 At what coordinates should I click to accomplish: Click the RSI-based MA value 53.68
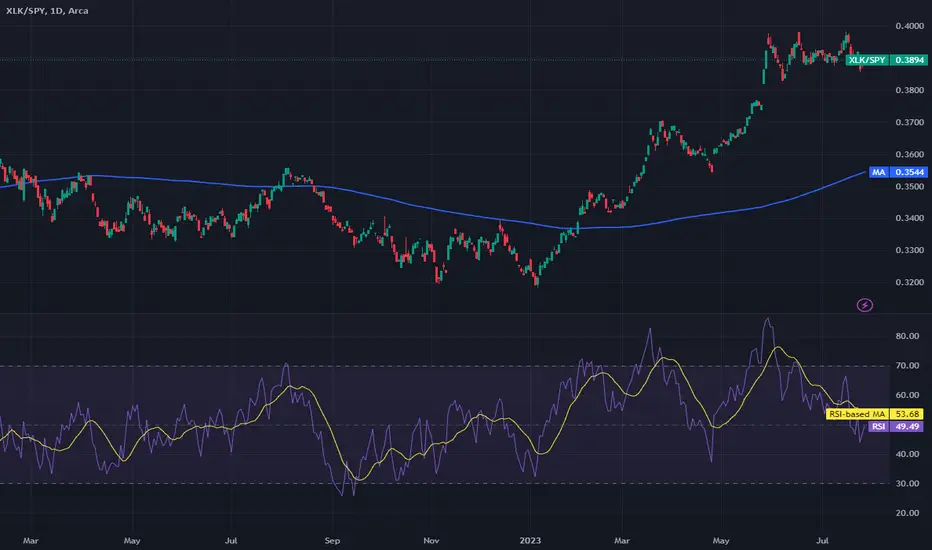click(907, 414)
